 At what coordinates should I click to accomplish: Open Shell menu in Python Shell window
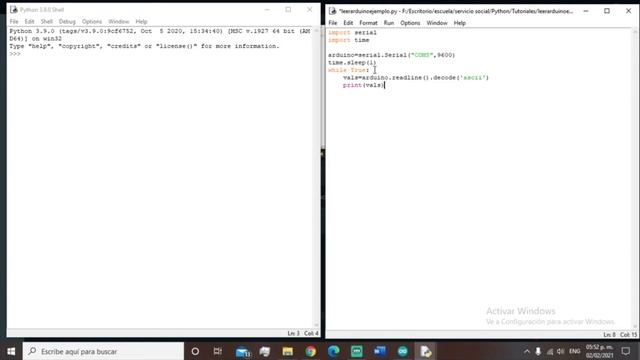click(x=47, y=21)
